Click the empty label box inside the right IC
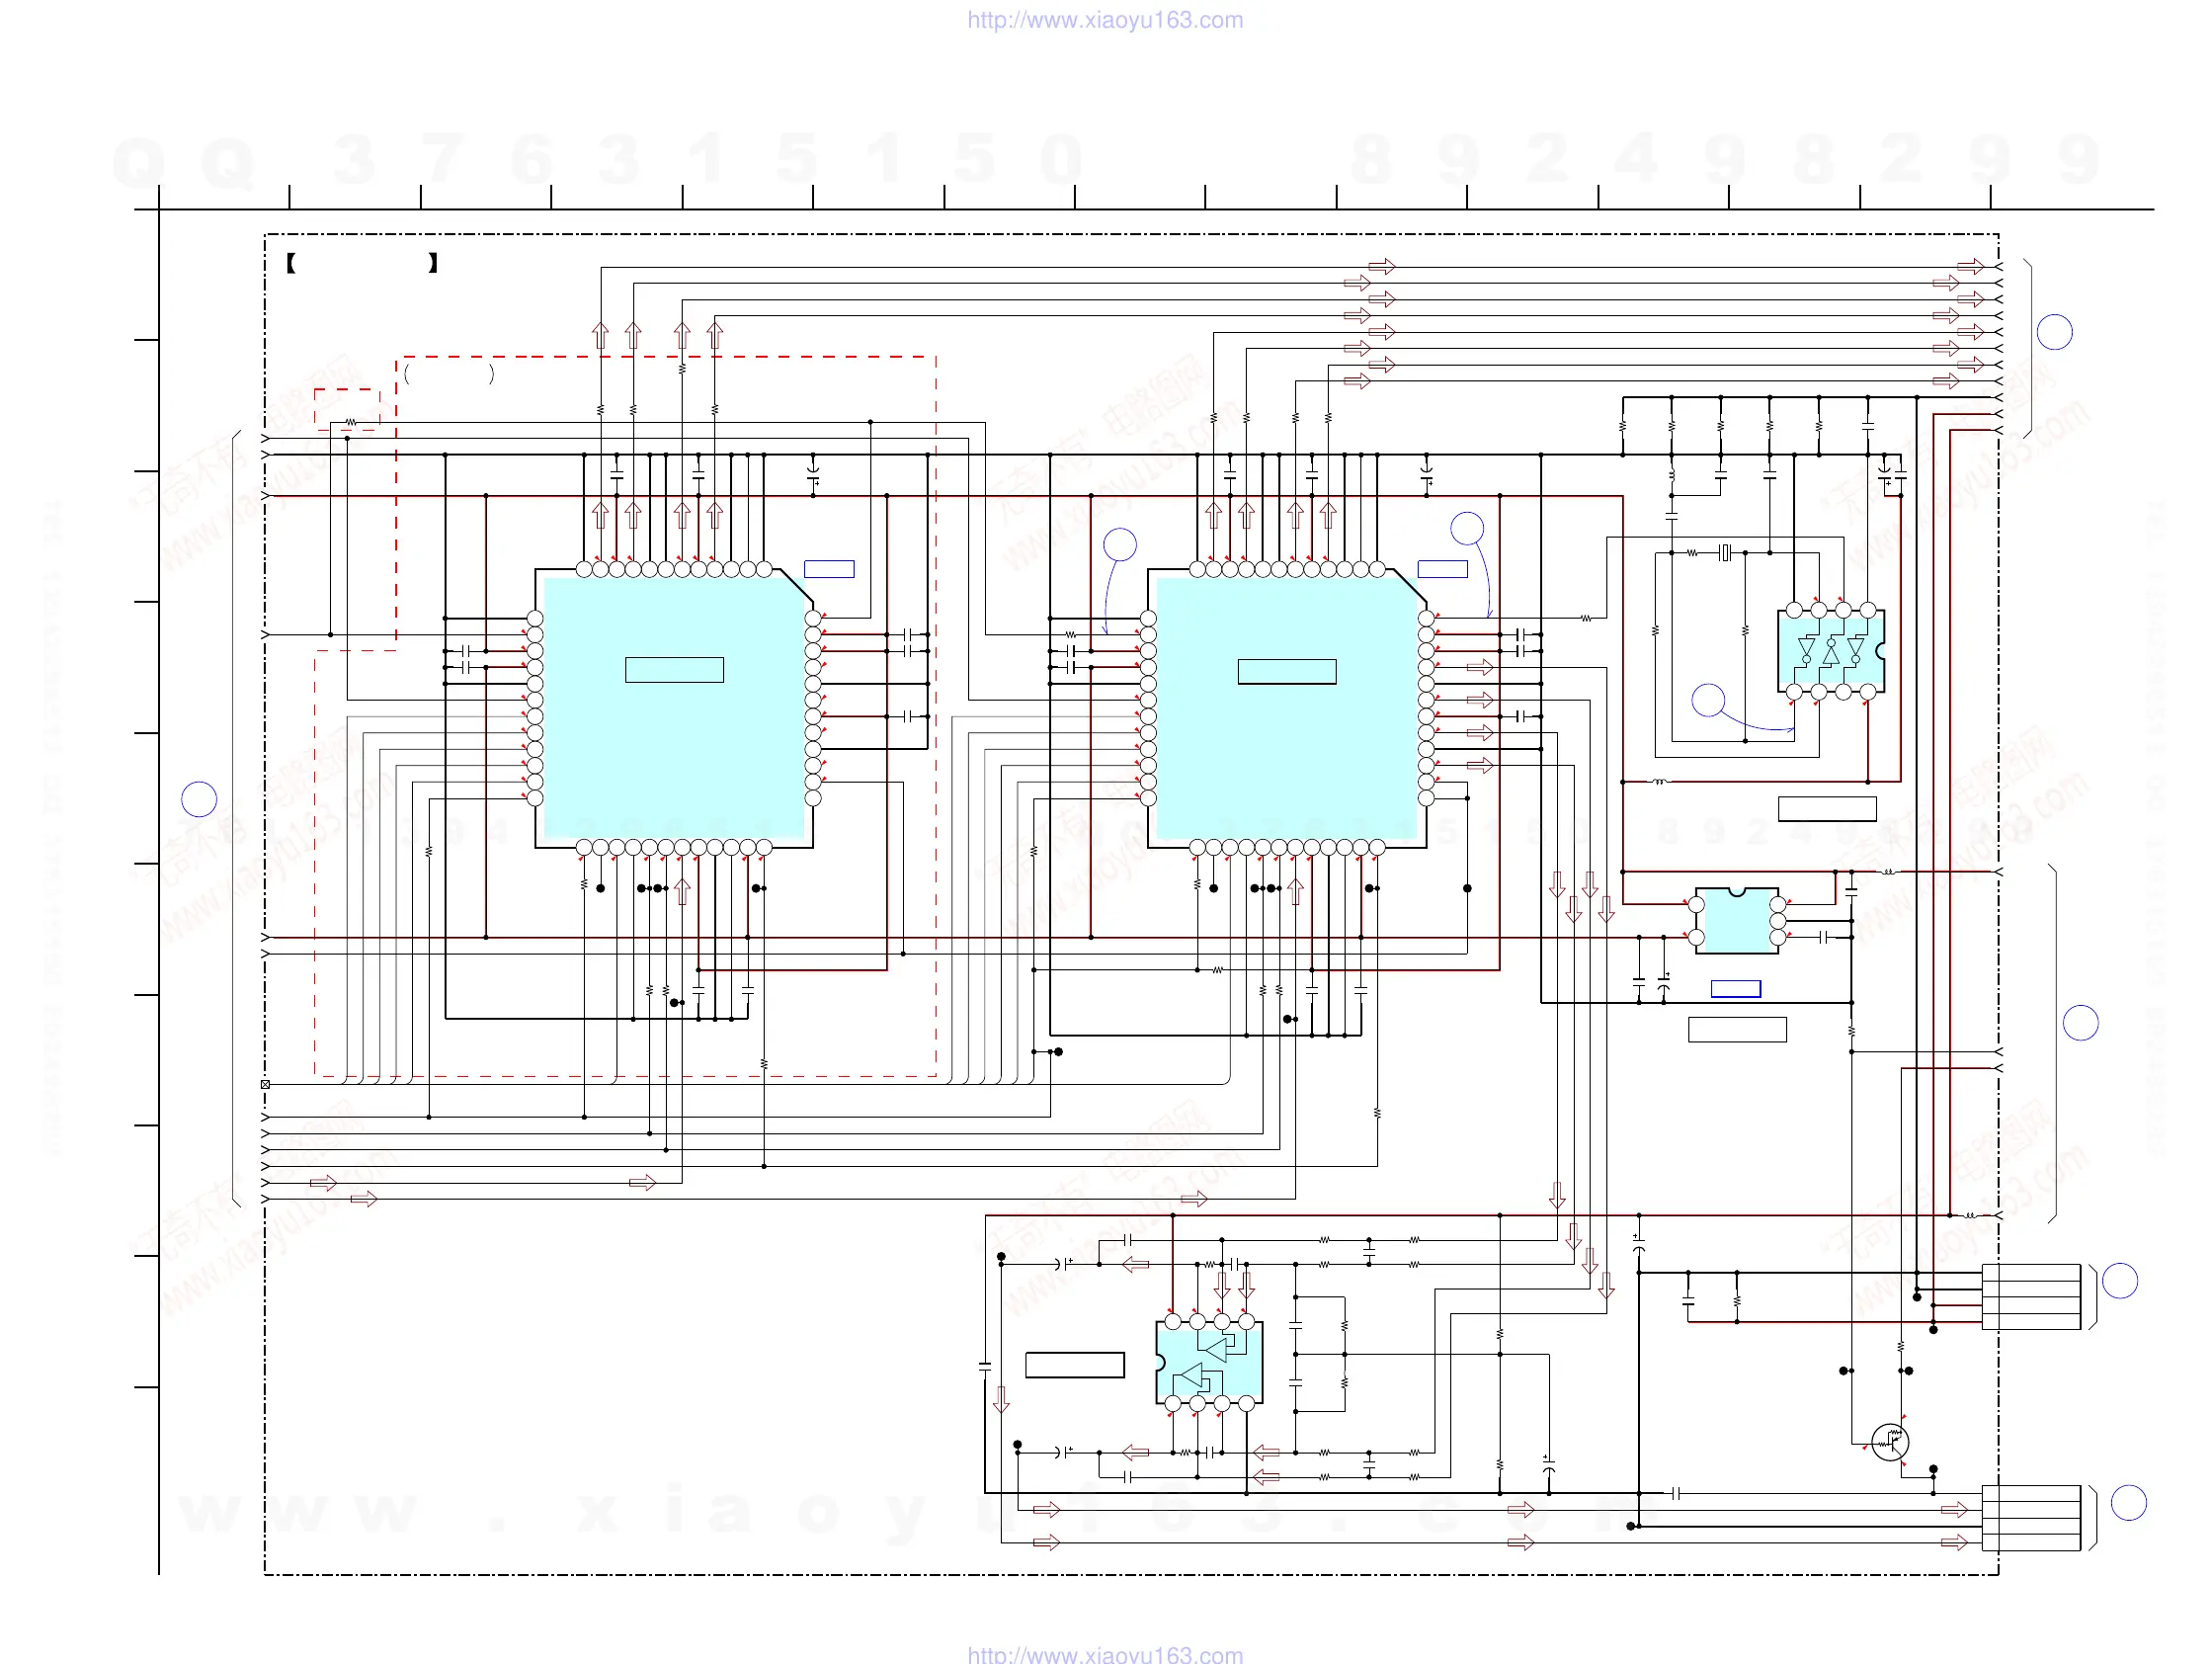This screenshot has height=1664, width=2212. [1287, 672]
